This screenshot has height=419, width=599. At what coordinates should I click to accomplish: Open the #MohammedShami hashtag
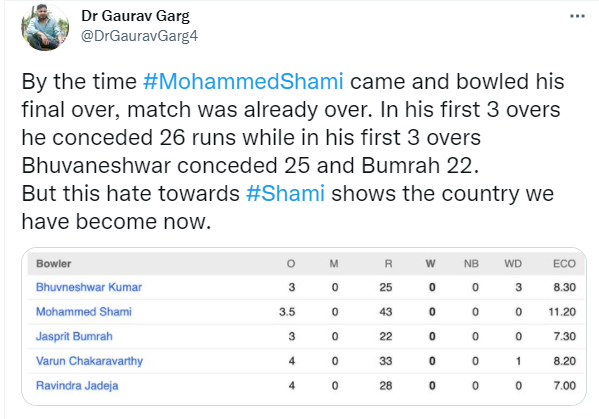coord(243,81)
